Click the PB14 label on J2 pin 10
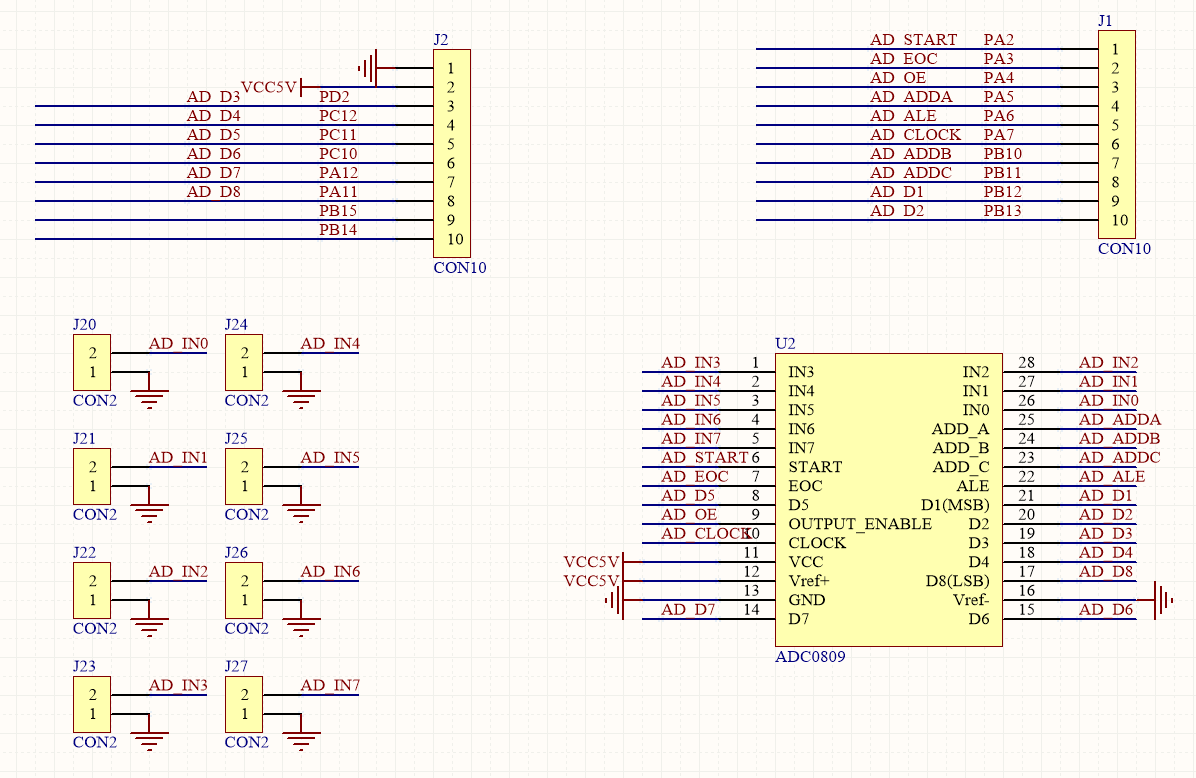This screenshot has width=1196, height=778. point(338,230)
